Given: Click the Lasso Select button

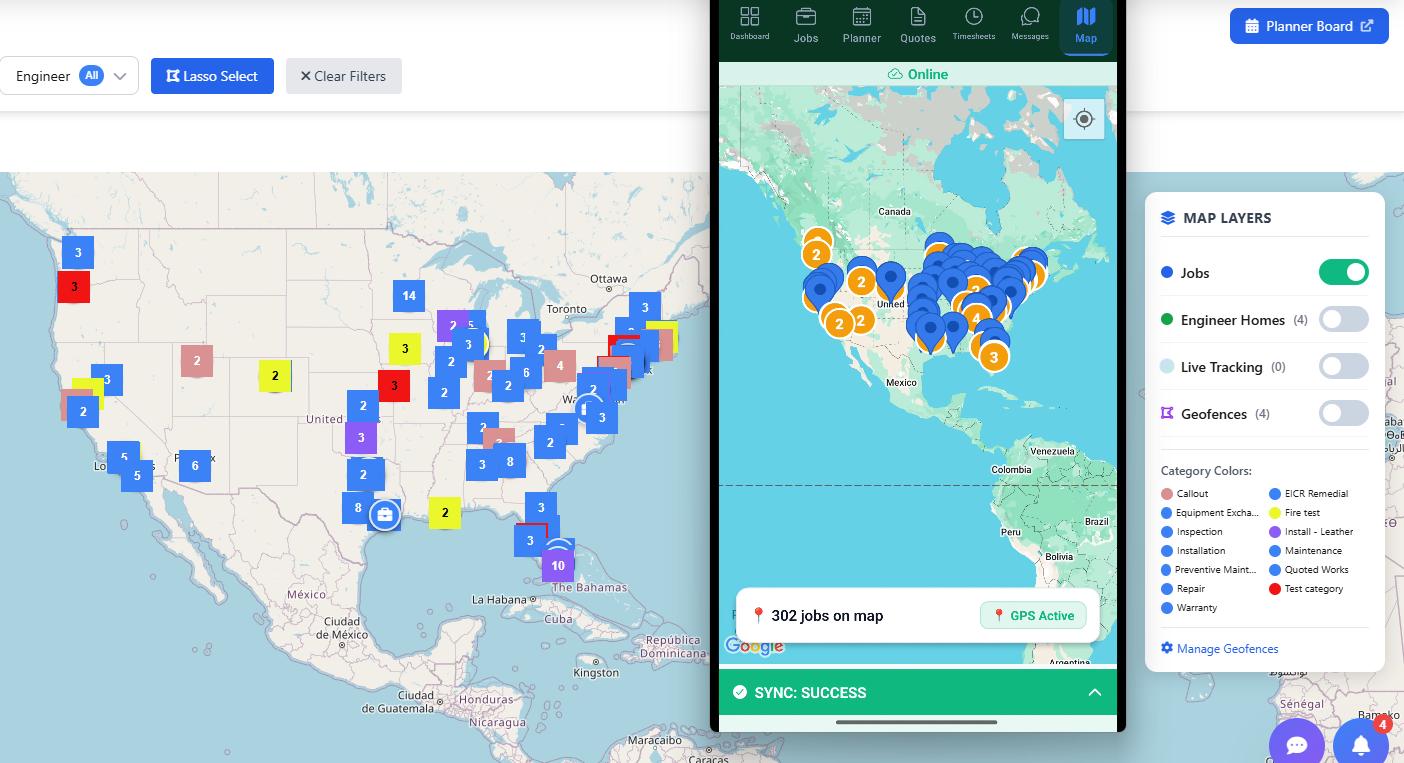Looking at the screenshot, I should click(x=212, y=76).
